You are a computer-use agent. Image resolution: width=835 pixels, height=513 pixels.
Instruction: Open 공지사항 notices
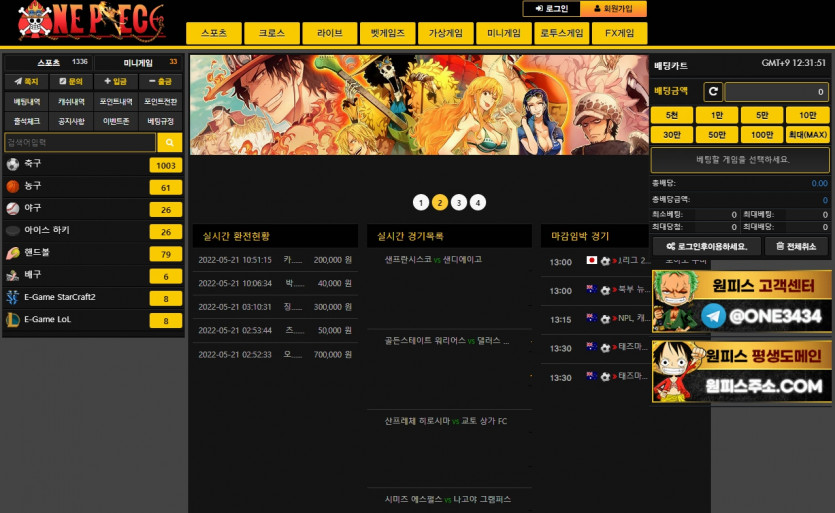[71, 121]
